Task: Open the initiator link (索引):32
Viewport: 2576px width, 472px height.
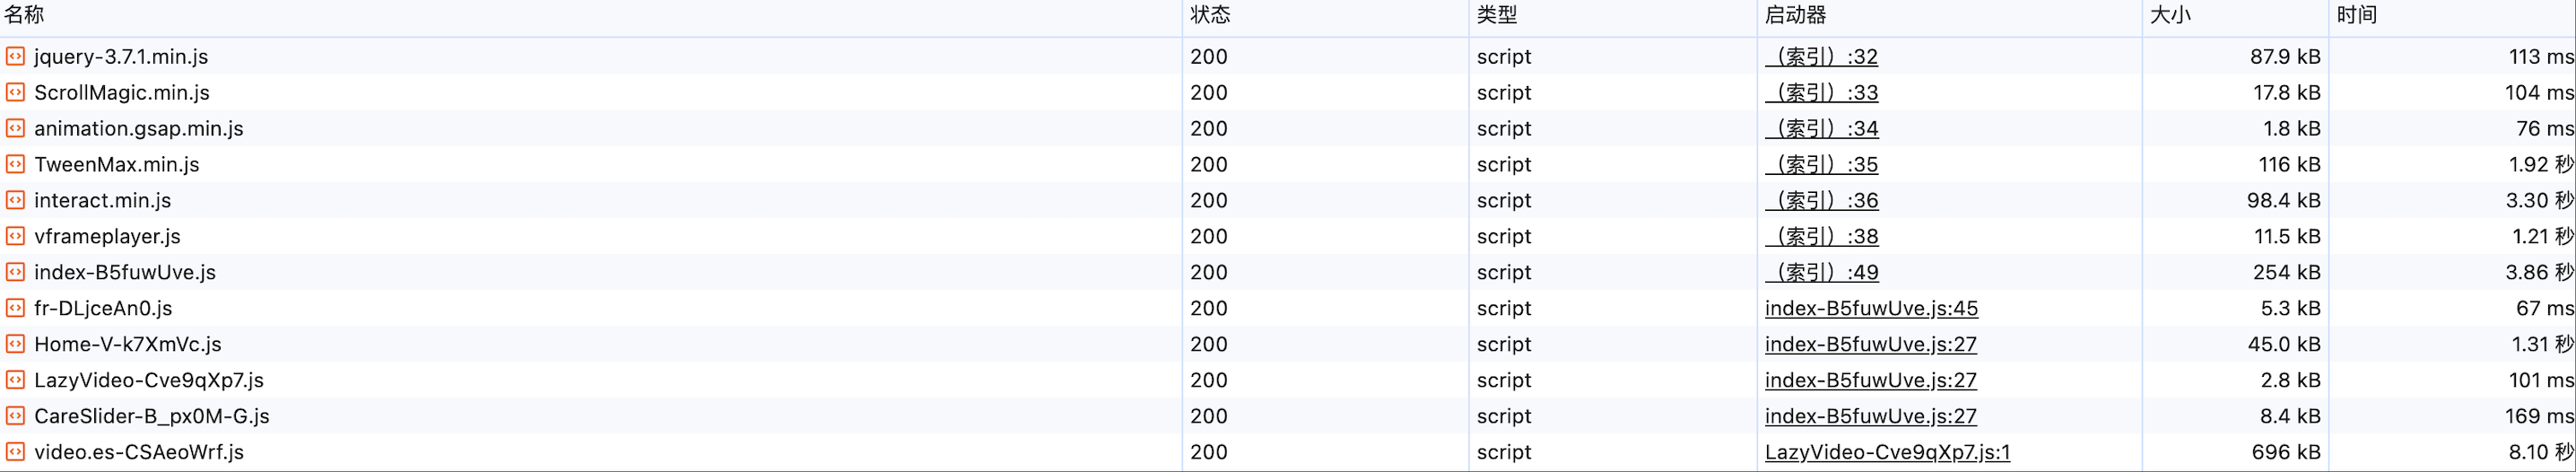Action: [1821, 57]
